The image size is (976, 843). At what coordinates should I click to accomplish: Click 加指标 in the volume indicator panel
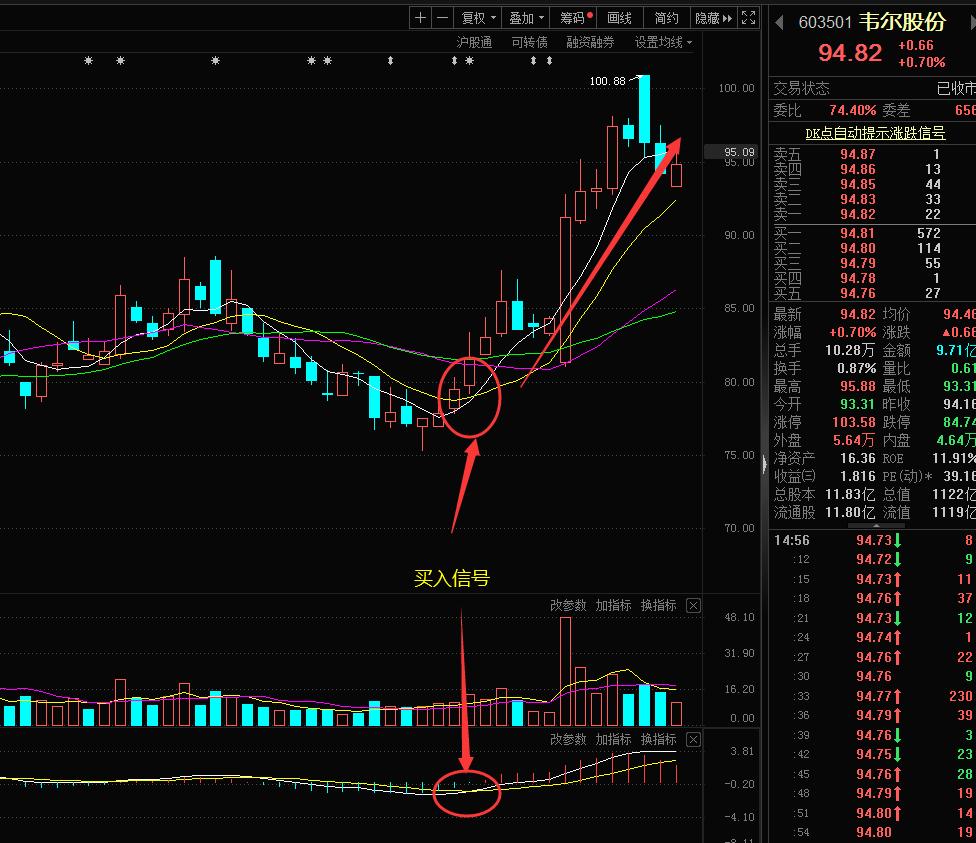coord(613,605)
